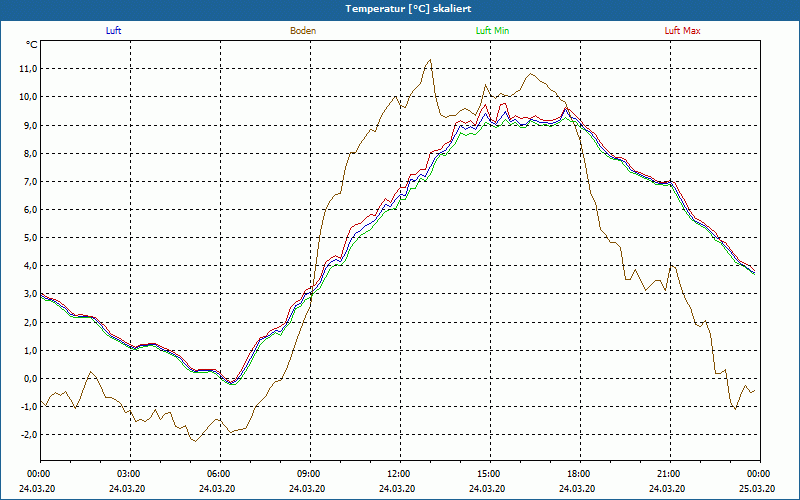Click the 5,0 y-axis value
This screenshot has width=800, height=500.
[30, 238]
